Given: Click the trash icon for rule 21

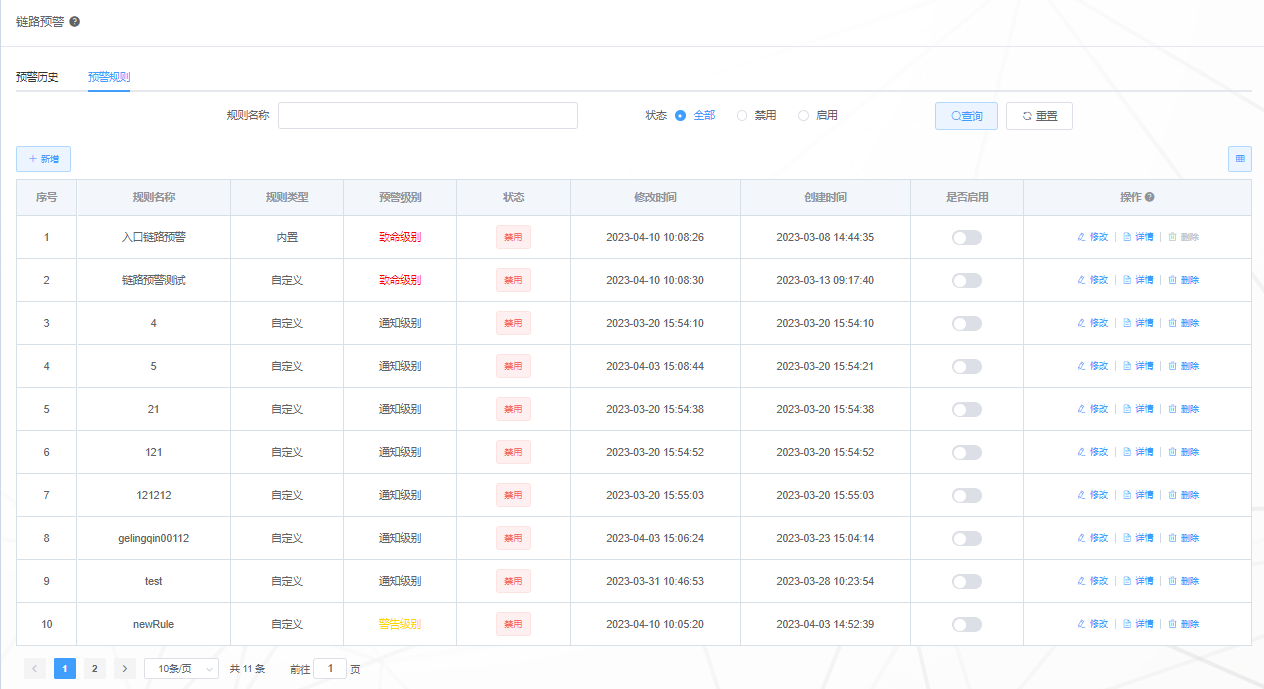Looking at the screenshot, I should tap(1173, 409).
